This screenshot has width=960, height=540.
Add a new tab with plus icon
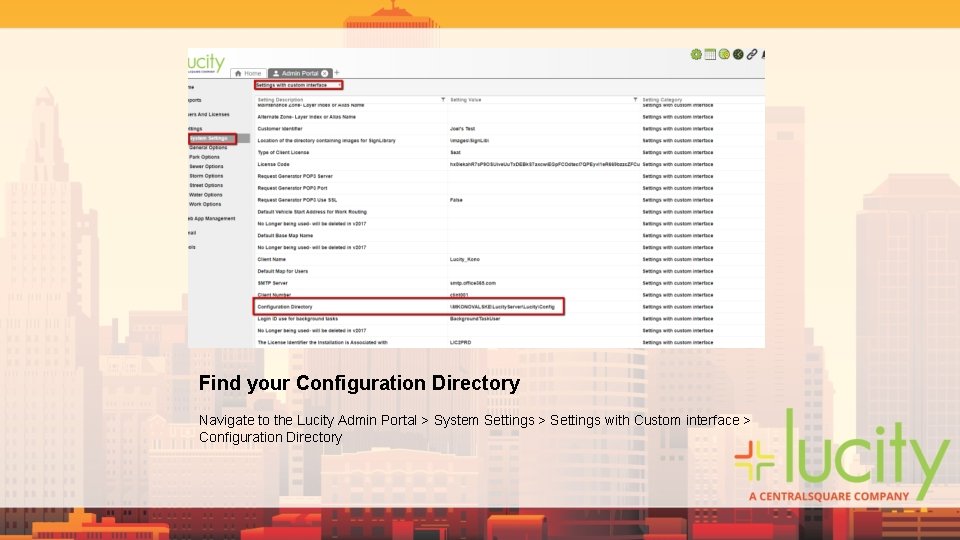coord(337,73)
